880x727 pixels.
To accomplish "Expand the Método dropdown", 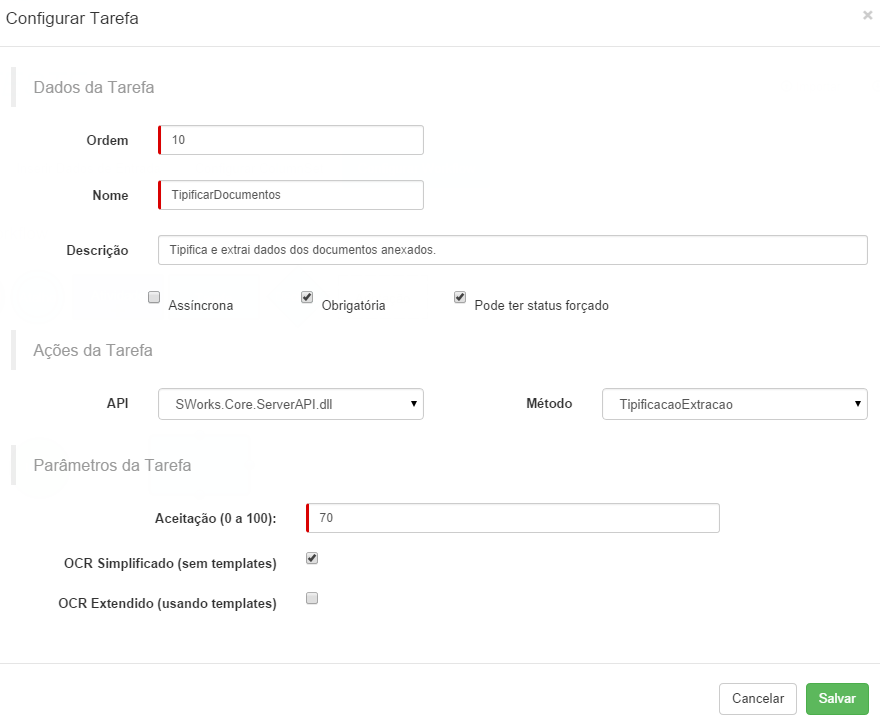I will tap(734, 404).
